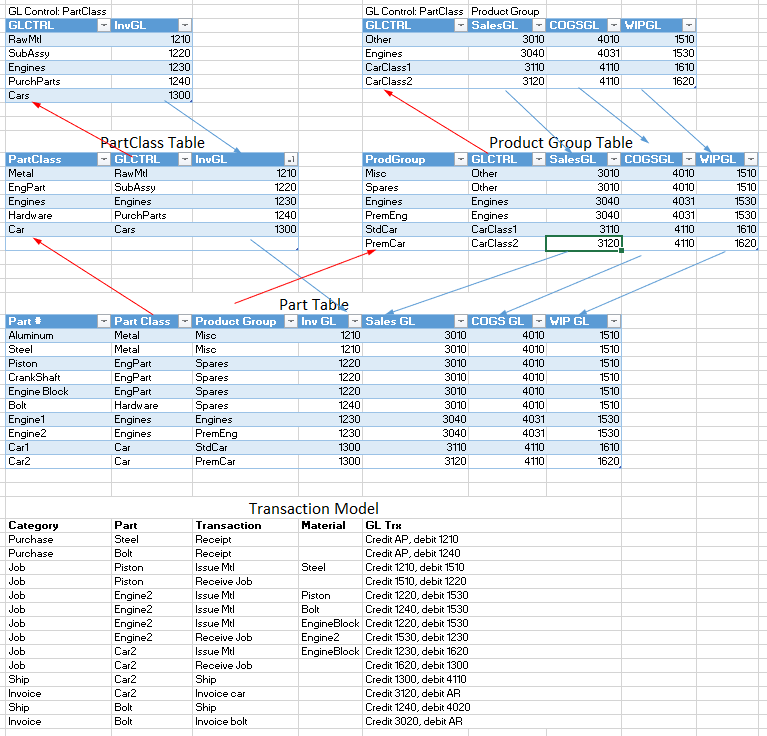Open the COGS GL filter in the Part Table

pyautogui.click(x=539, y=321)
